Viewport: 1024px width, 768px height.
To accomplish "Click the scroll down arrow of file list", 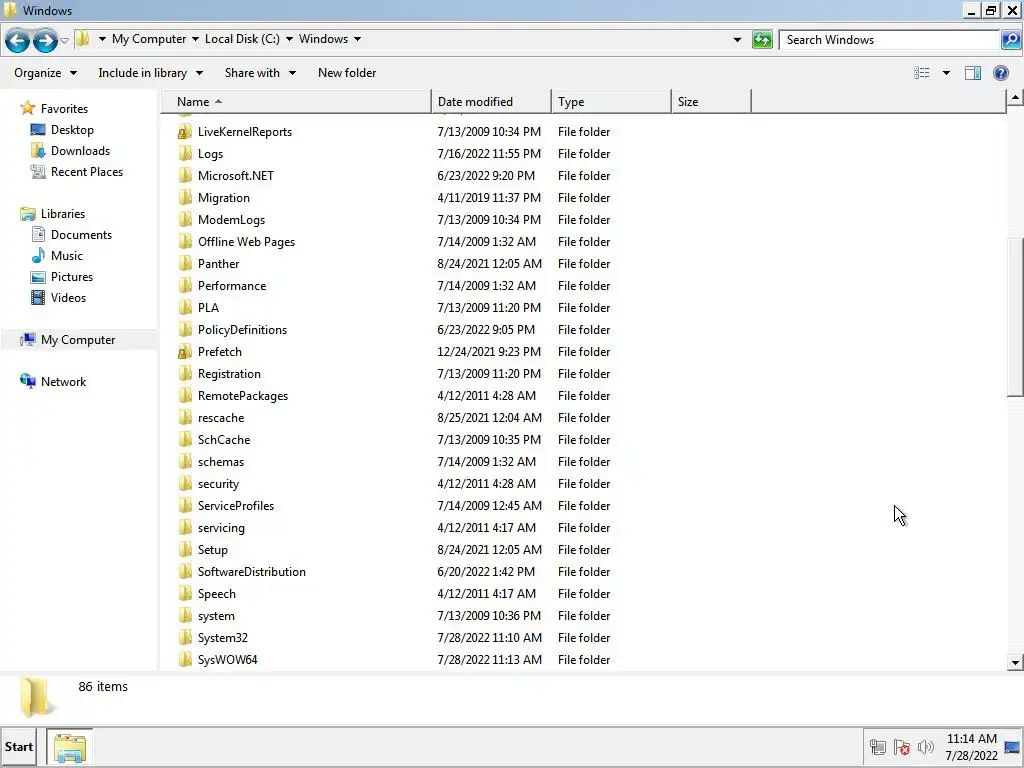I will point(1015,662).
